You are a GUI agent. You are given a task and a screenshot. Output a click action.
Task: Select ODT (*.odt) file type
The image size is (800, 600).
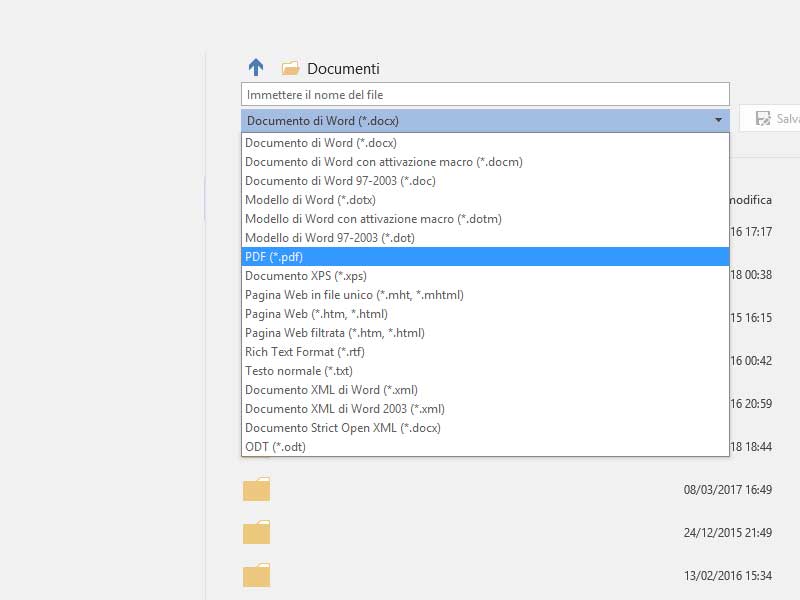click(x=275, y=447)
